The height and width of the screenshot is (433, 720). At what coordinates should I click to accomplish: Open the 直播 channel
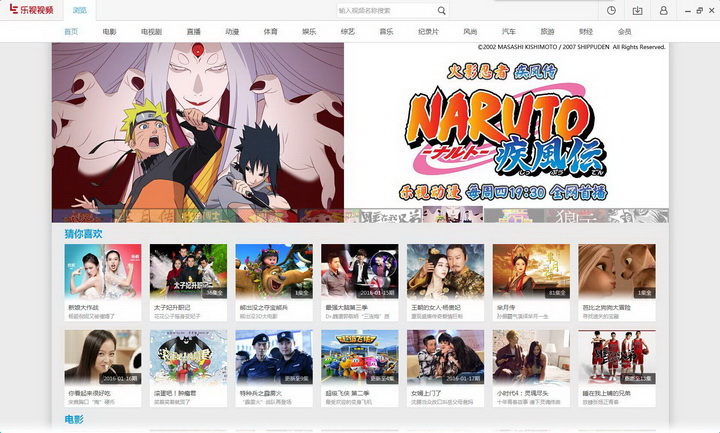(x=194, y=32)
